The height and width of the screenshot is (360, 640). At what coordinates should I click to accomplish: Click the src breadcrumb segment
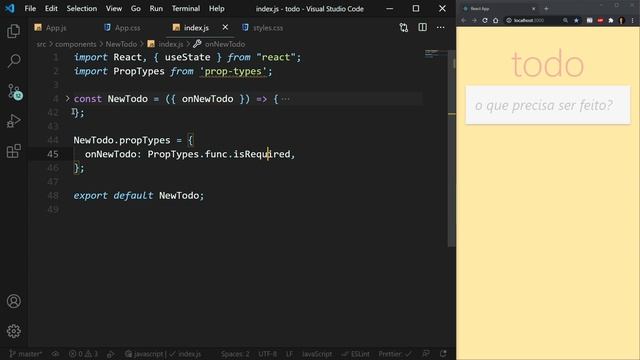[41, 44]
